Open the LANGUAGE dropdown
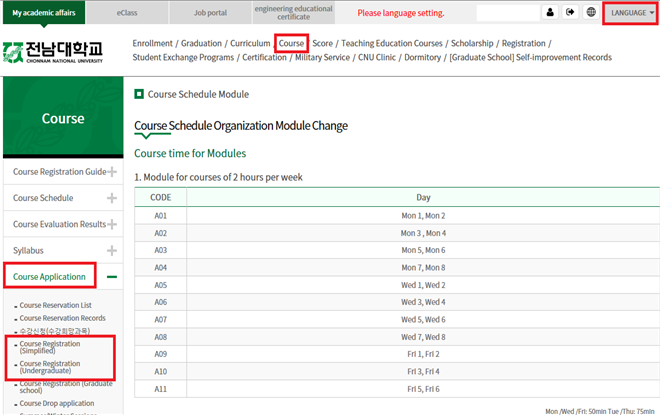Viewport: 660px width, 419px height. click(631, 13)
